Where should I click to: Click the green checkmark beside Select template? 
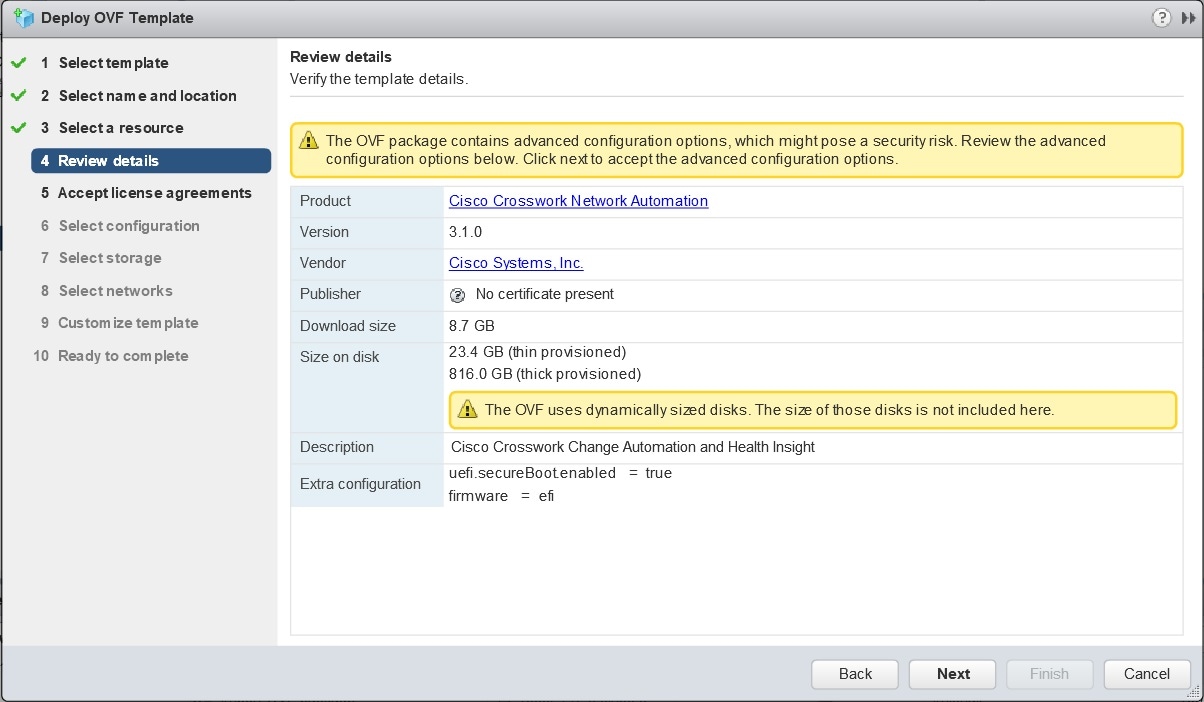[18, 63]
